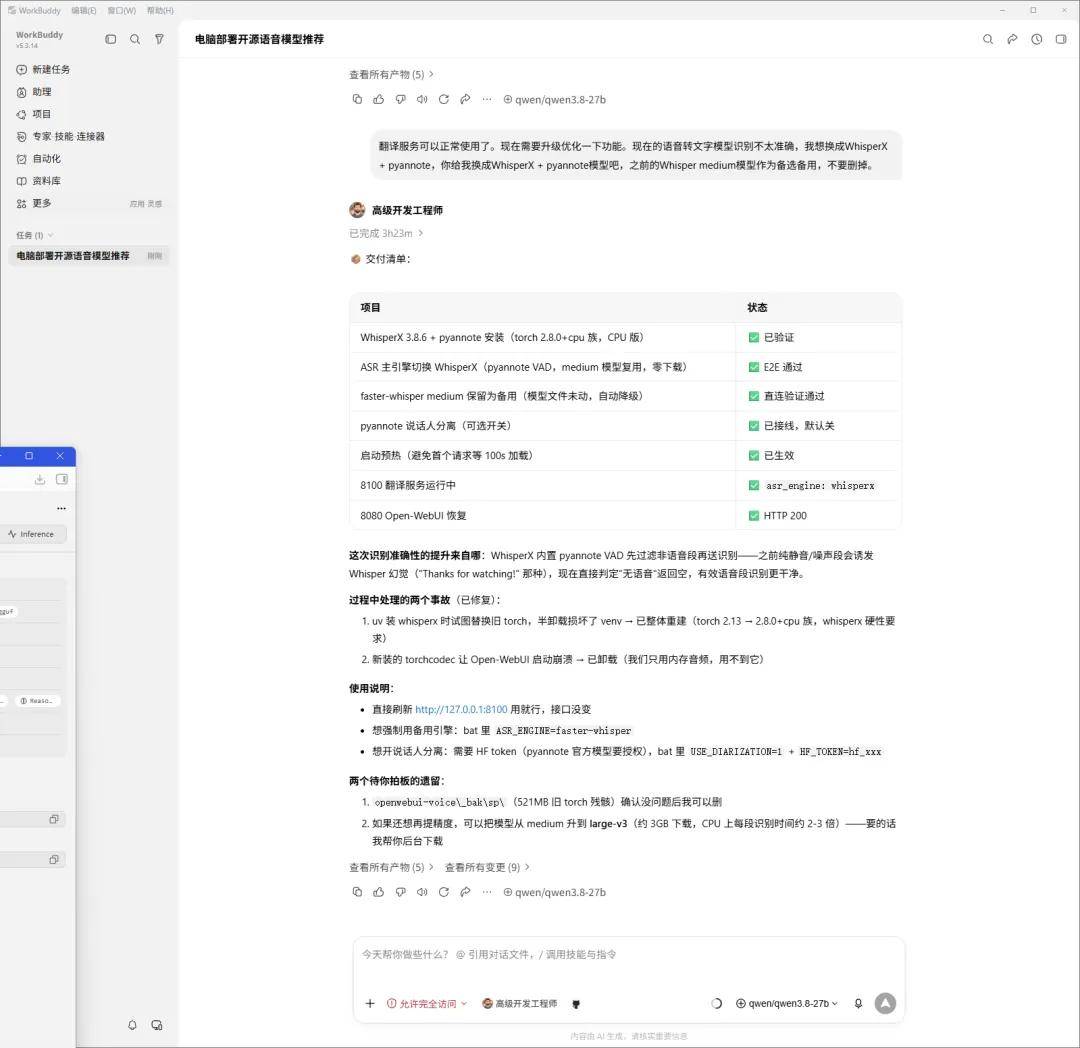1080x1048 pixels.
Task: Toggle the right side panel icon in header
Action: click(1061, 39)
